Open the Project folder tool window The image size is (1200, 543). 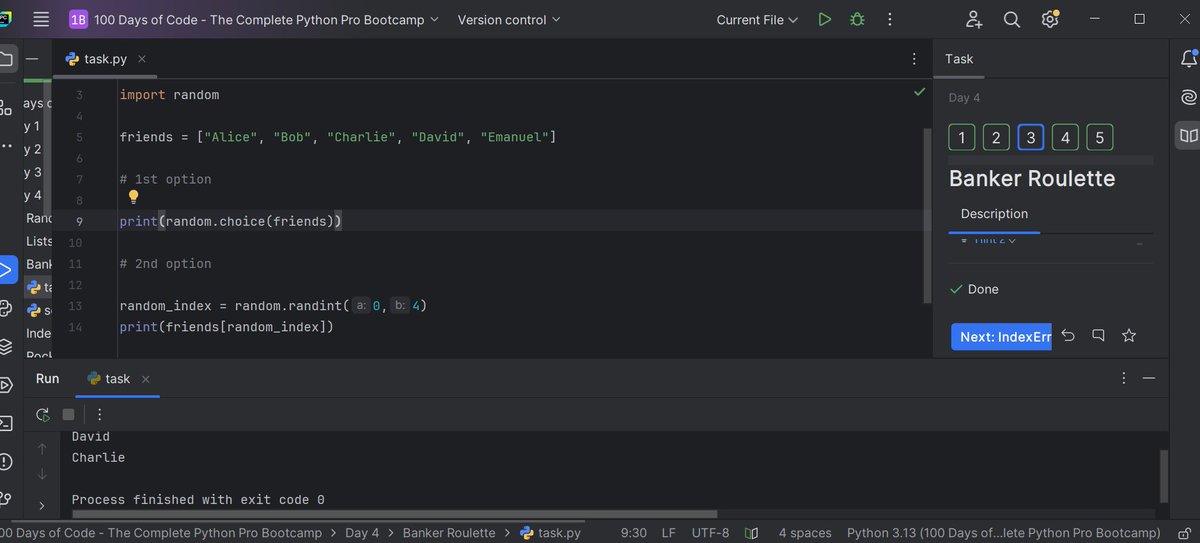(x=6, y=59)
